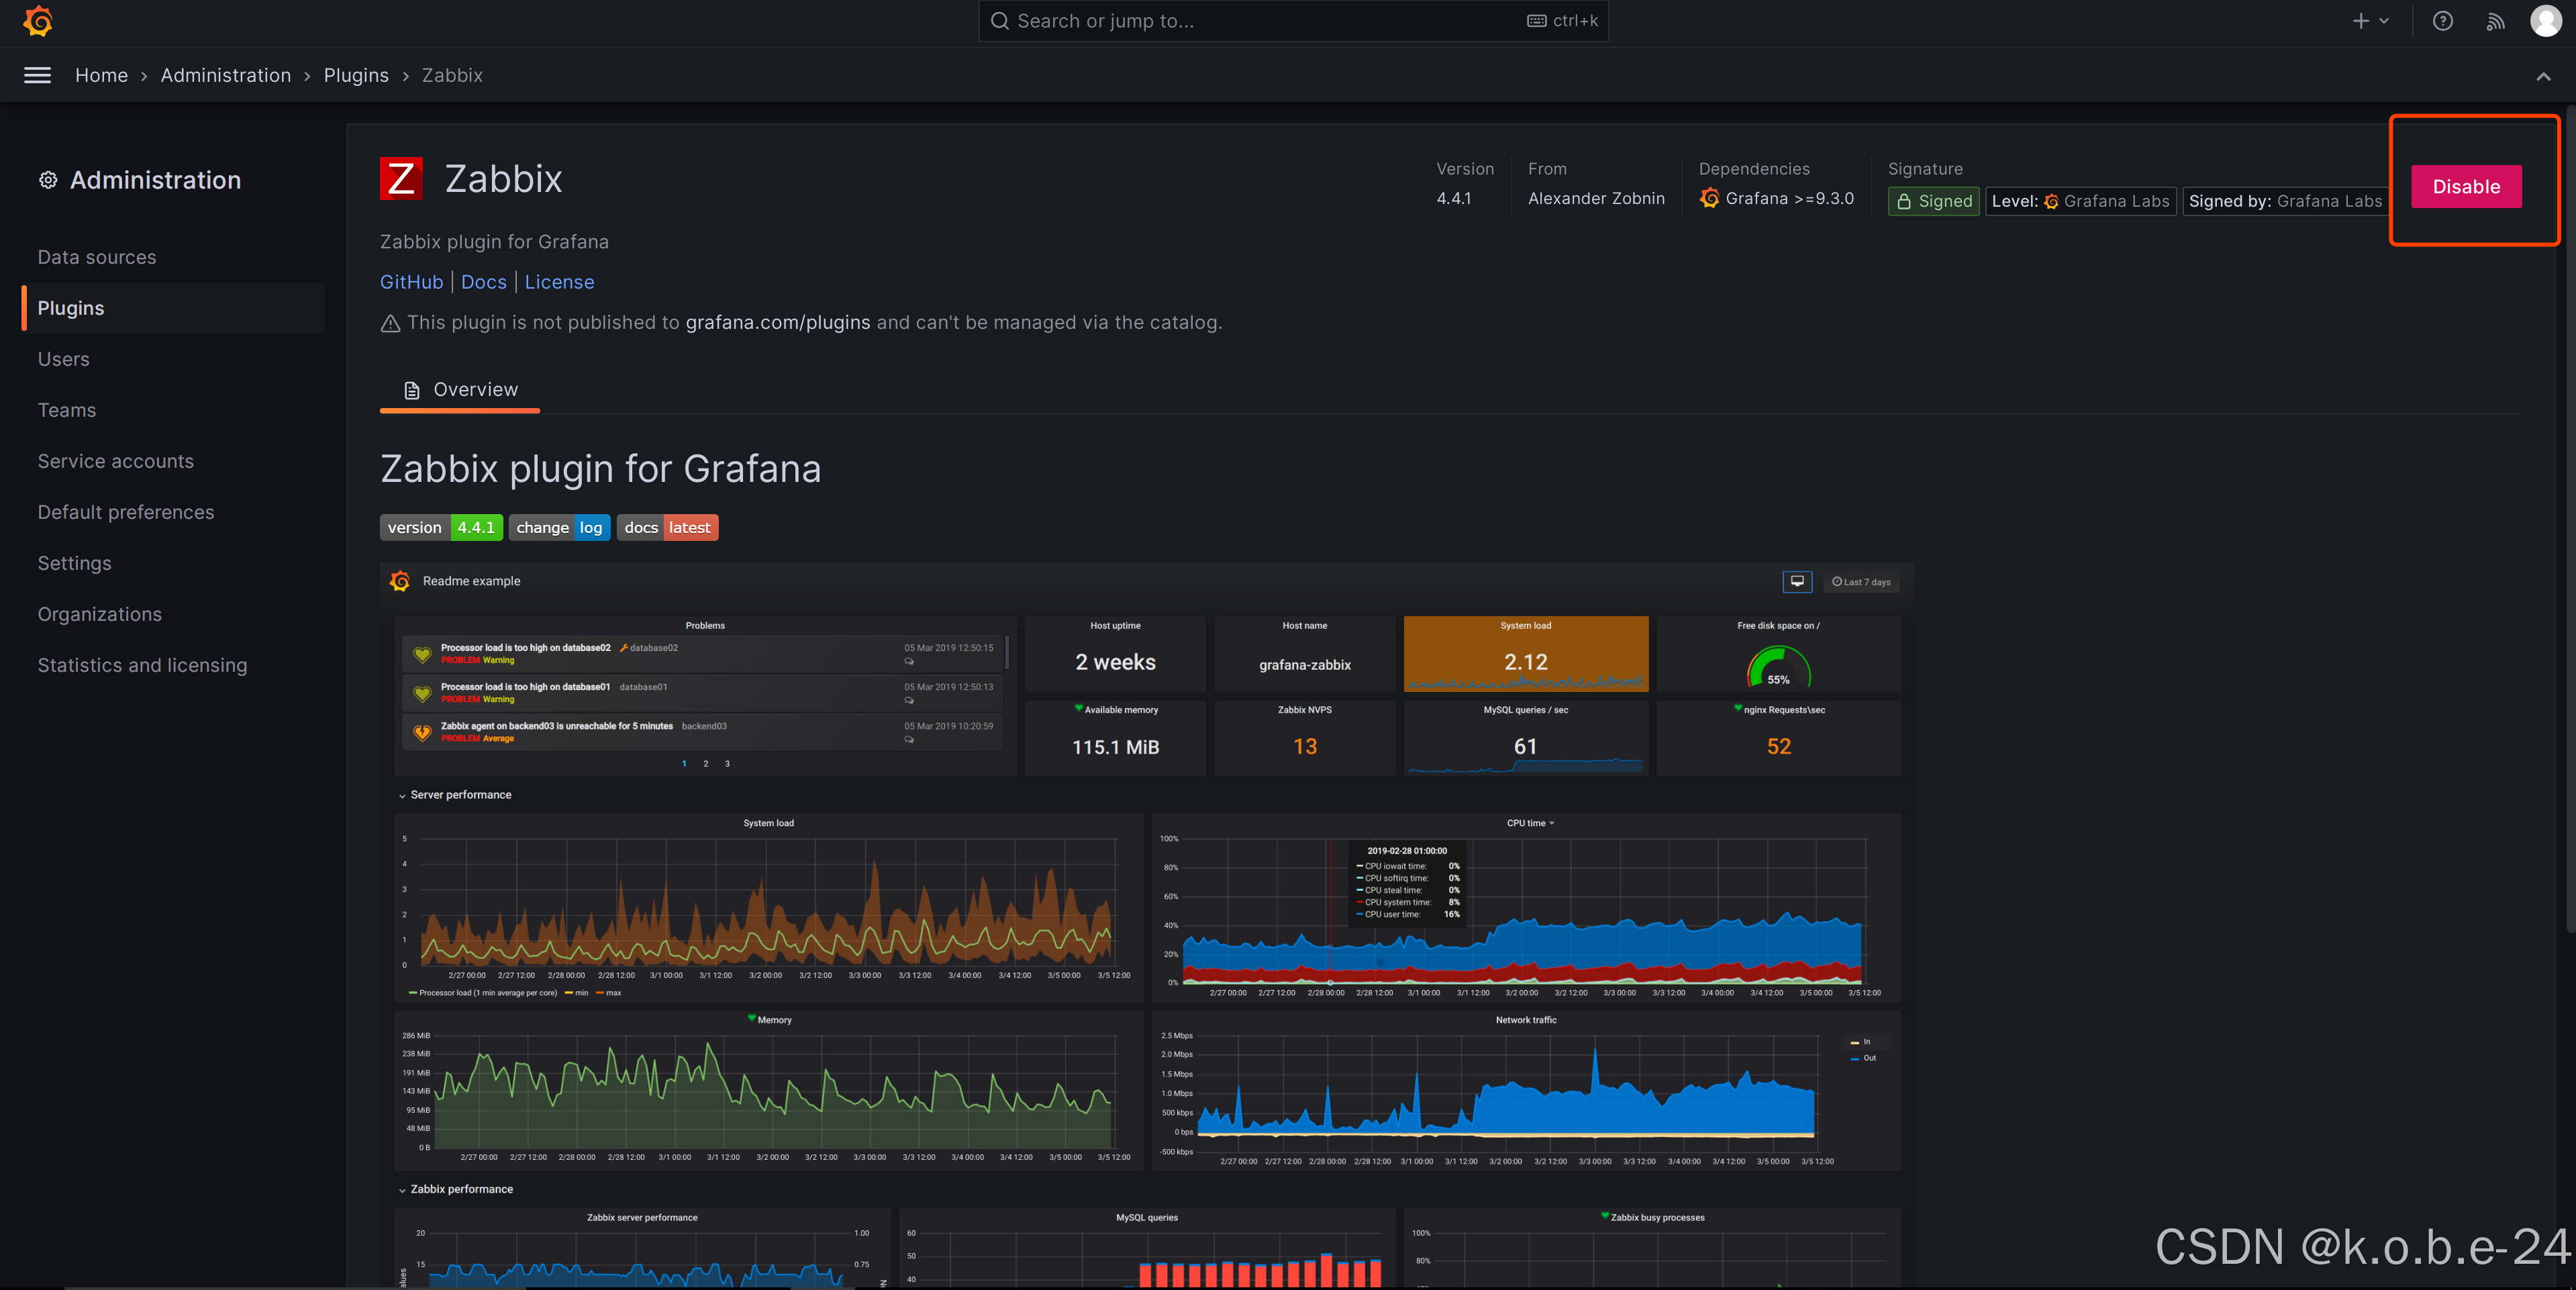Click the Signed lock badge
2576x1290 pixels.
coord(1933,201)
